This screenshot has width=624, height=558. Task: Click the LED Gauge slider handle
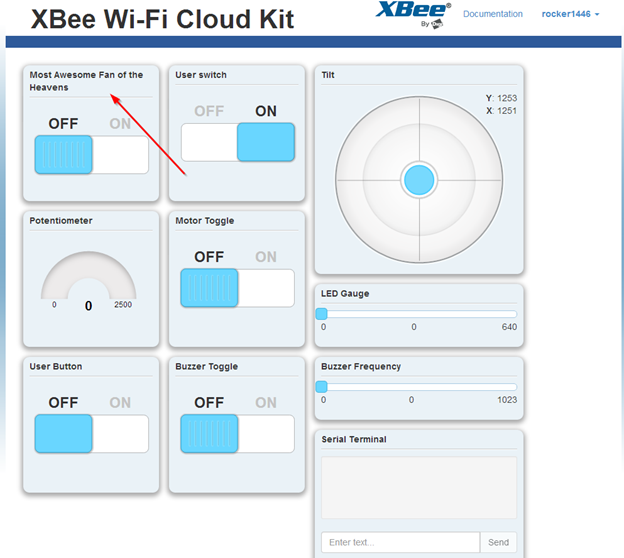[322, 314]
